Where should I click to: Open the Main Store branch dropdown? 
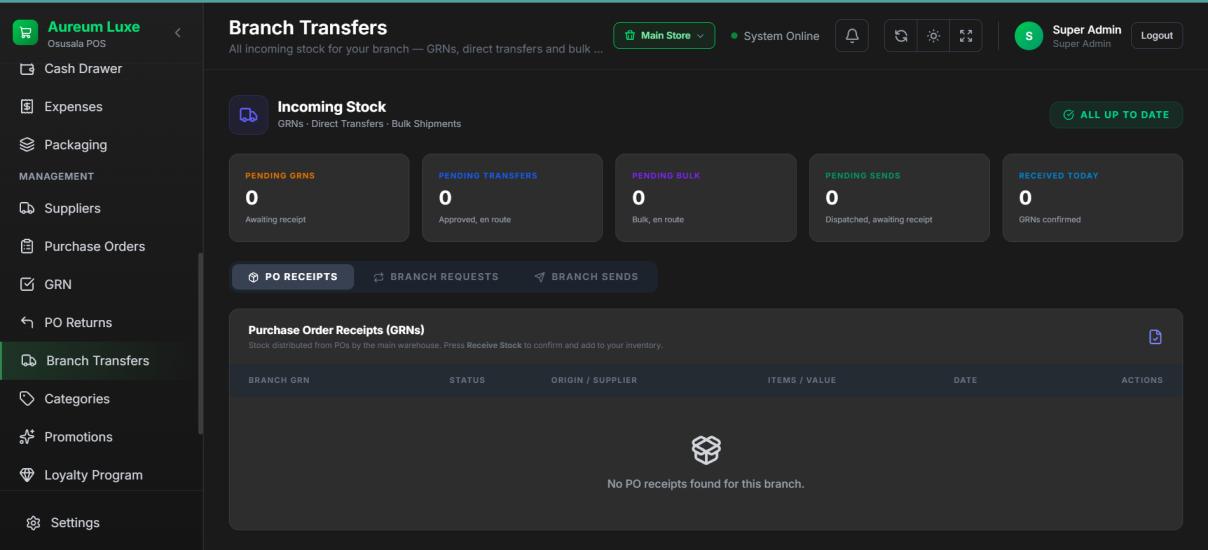[664, 36]
